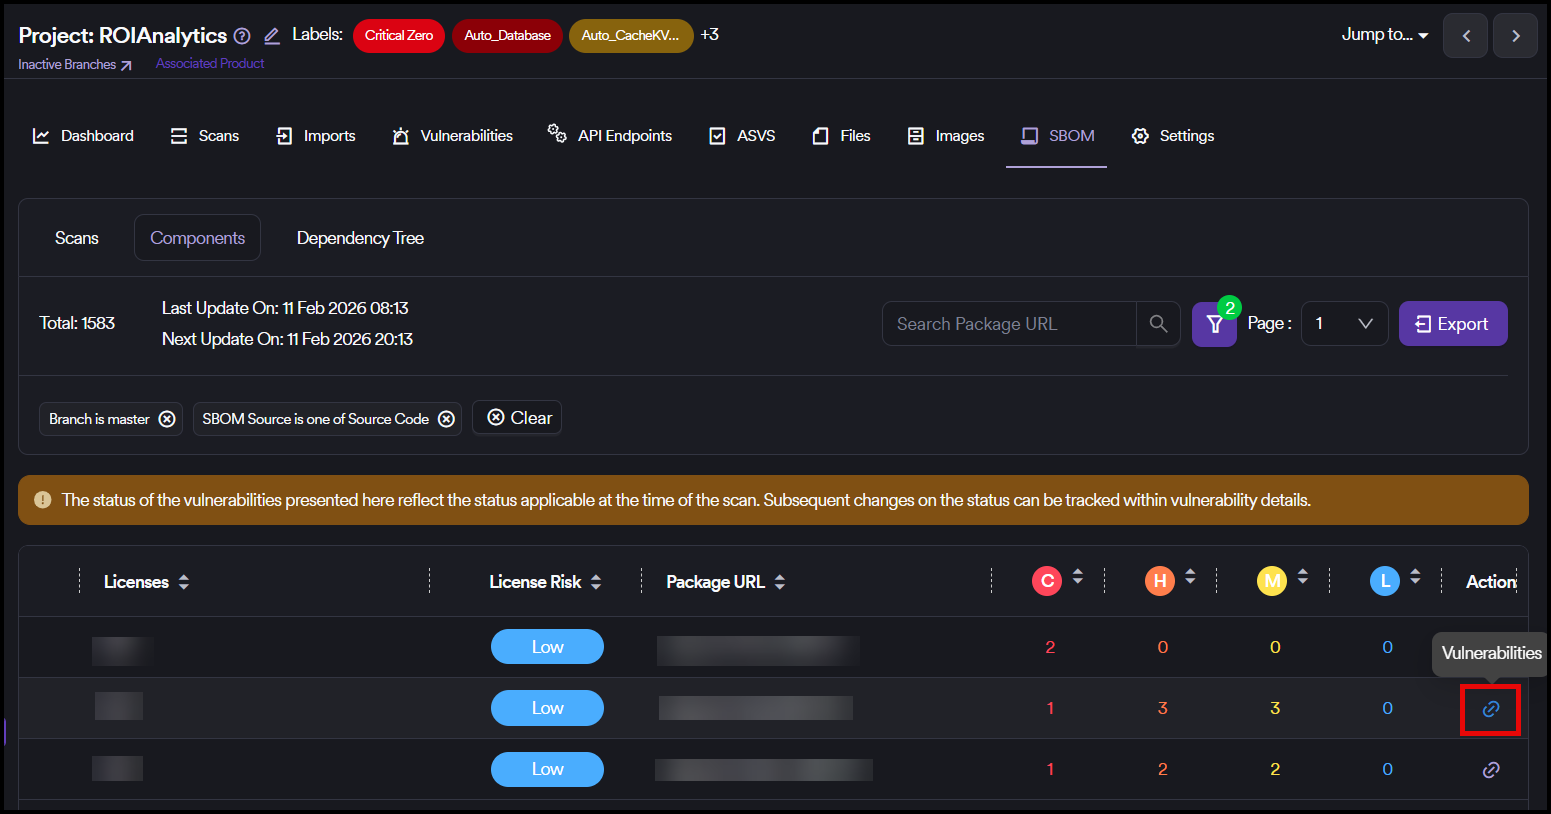Open the Inactive Branches link

[74, 65]
